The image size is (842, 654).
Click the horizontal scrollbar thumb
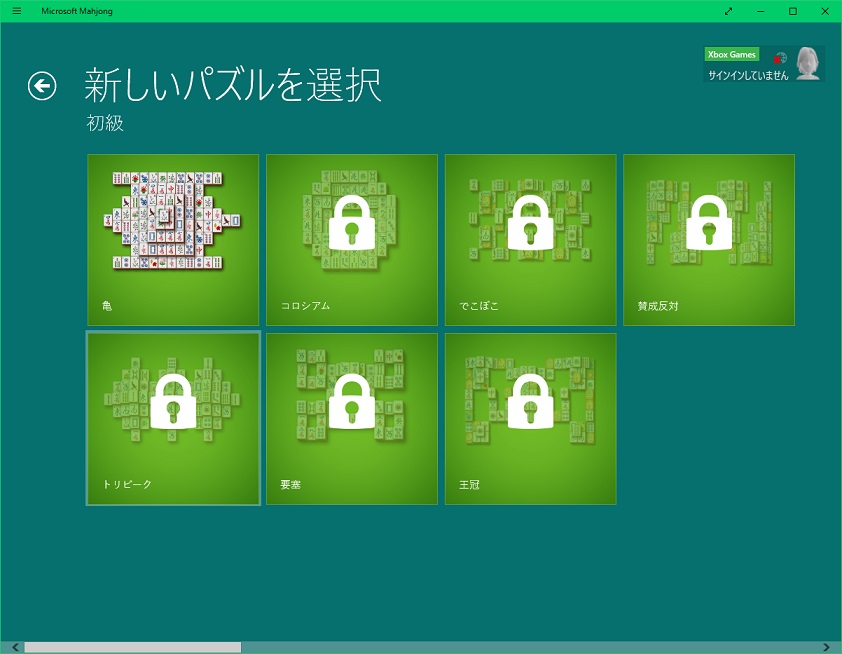[133, 647]
